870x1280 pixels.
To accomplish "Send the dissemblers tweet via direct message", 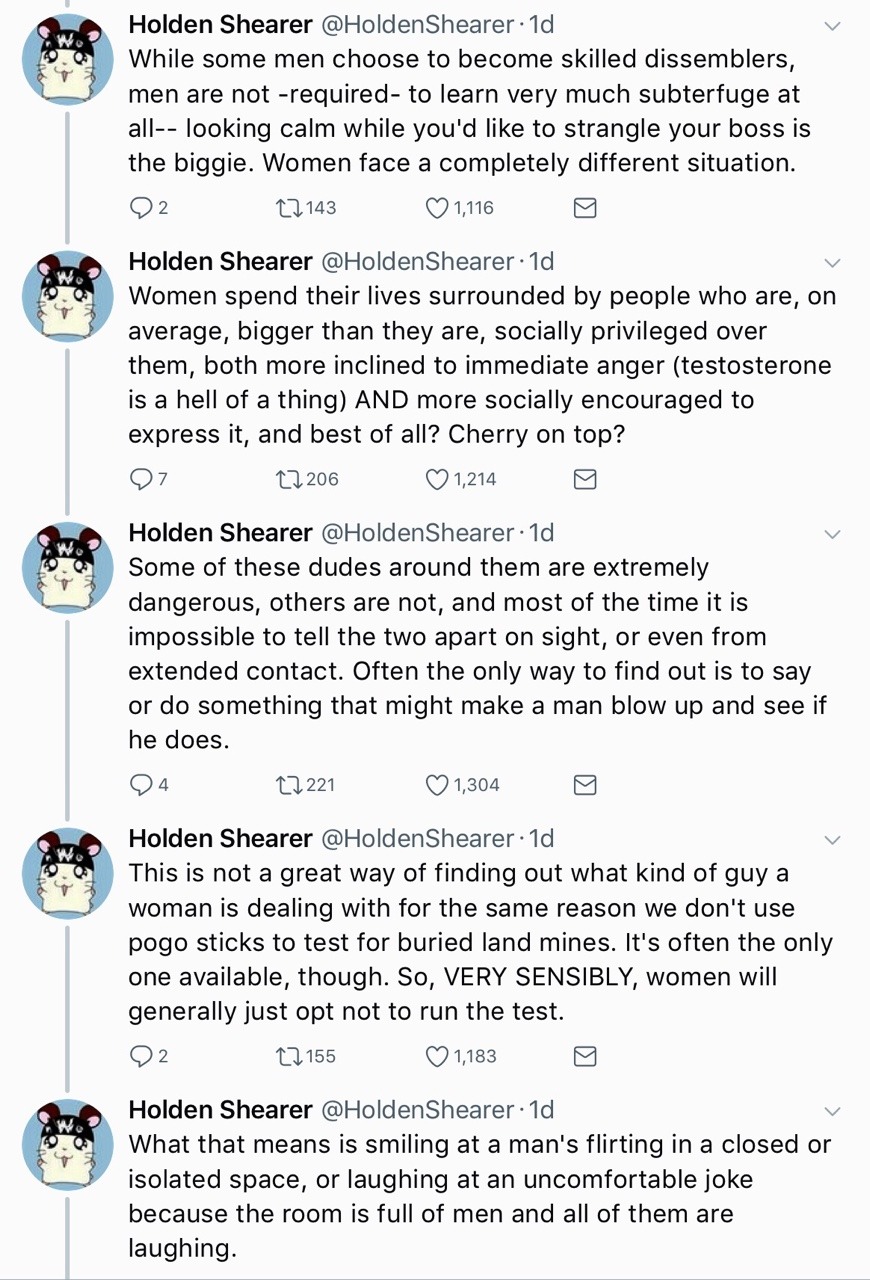I will point(585,208).
